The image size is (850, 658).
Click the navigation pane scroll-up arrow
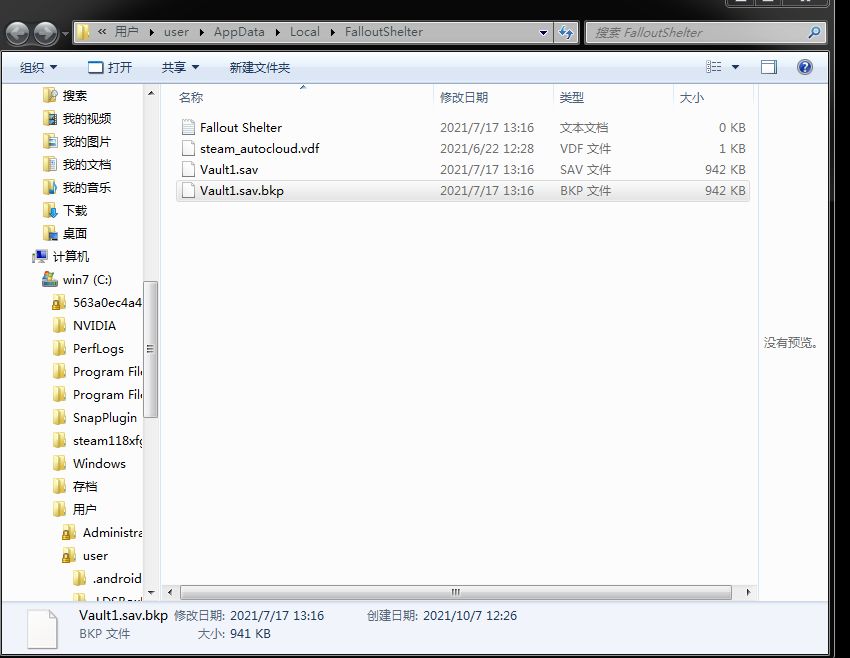pos(151,94)
